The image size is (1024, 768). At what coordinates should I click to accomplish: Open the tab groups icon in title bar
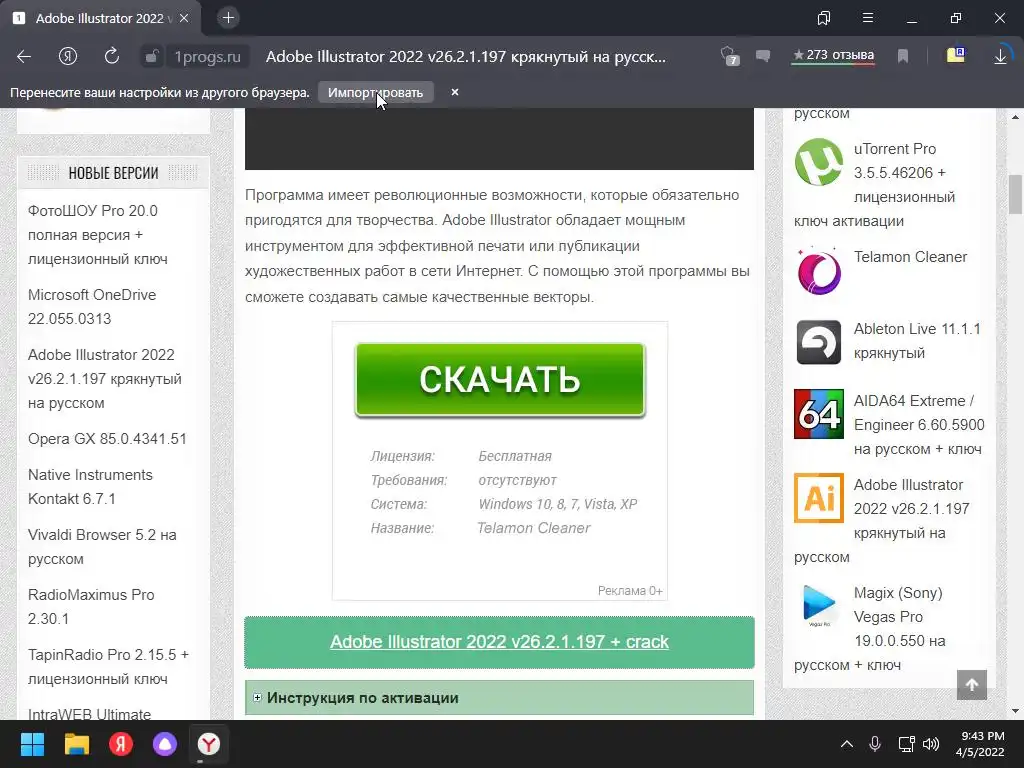pyautogui.click(x=824, y=18)
